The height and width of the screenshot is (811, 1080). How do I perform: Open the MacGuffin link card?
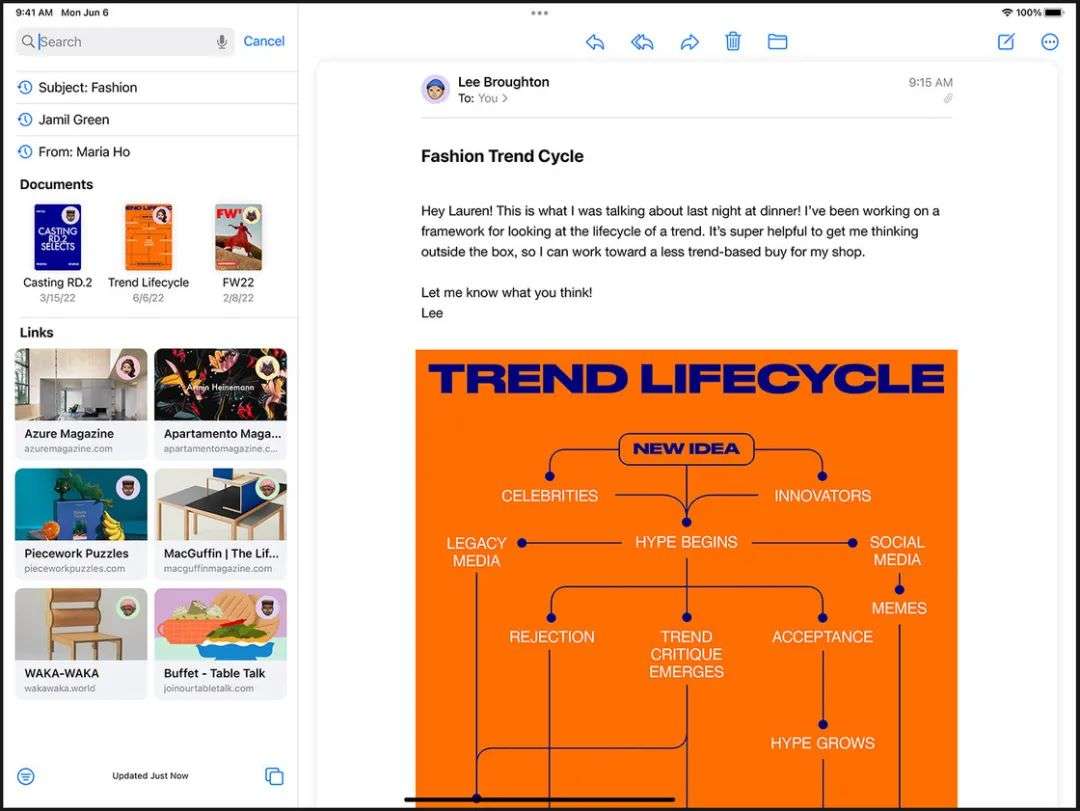coord(220,524)
